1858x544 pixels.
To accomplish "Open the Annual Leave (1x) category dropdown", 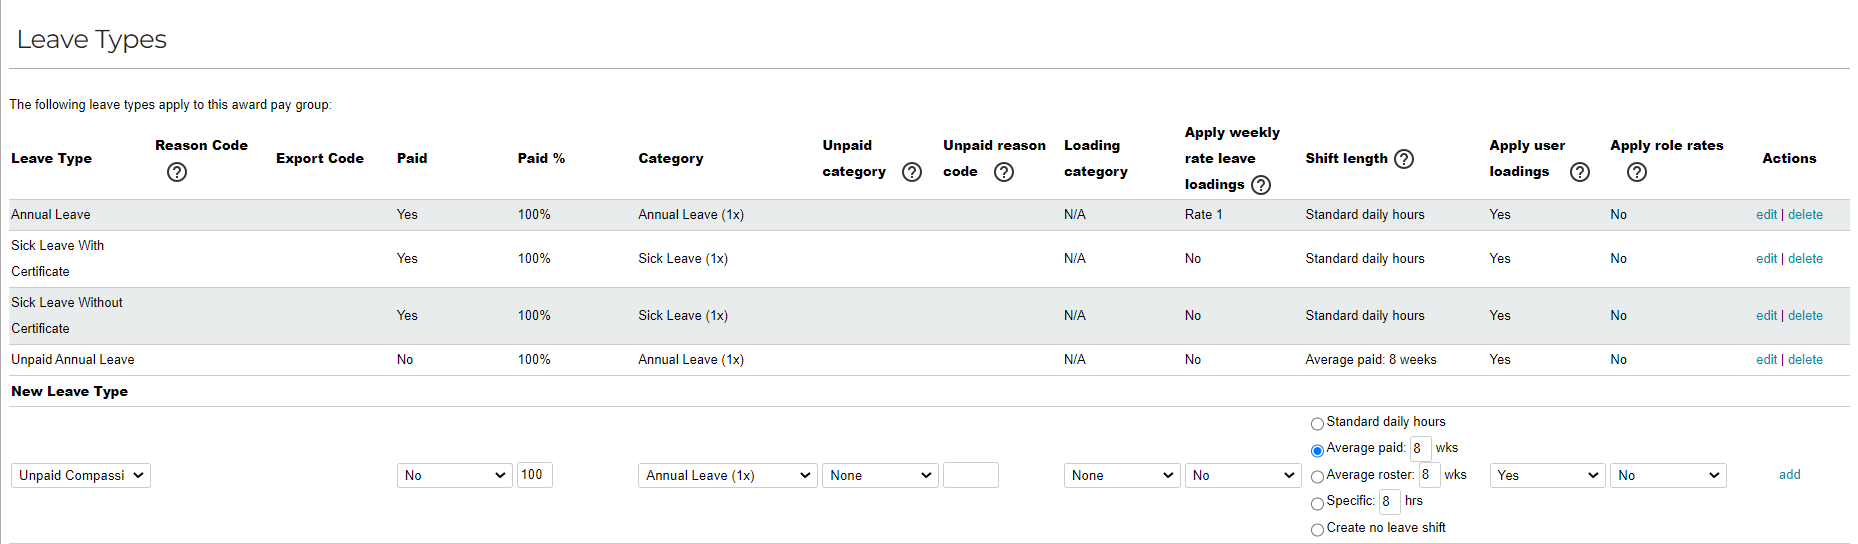I will (728, 475).
